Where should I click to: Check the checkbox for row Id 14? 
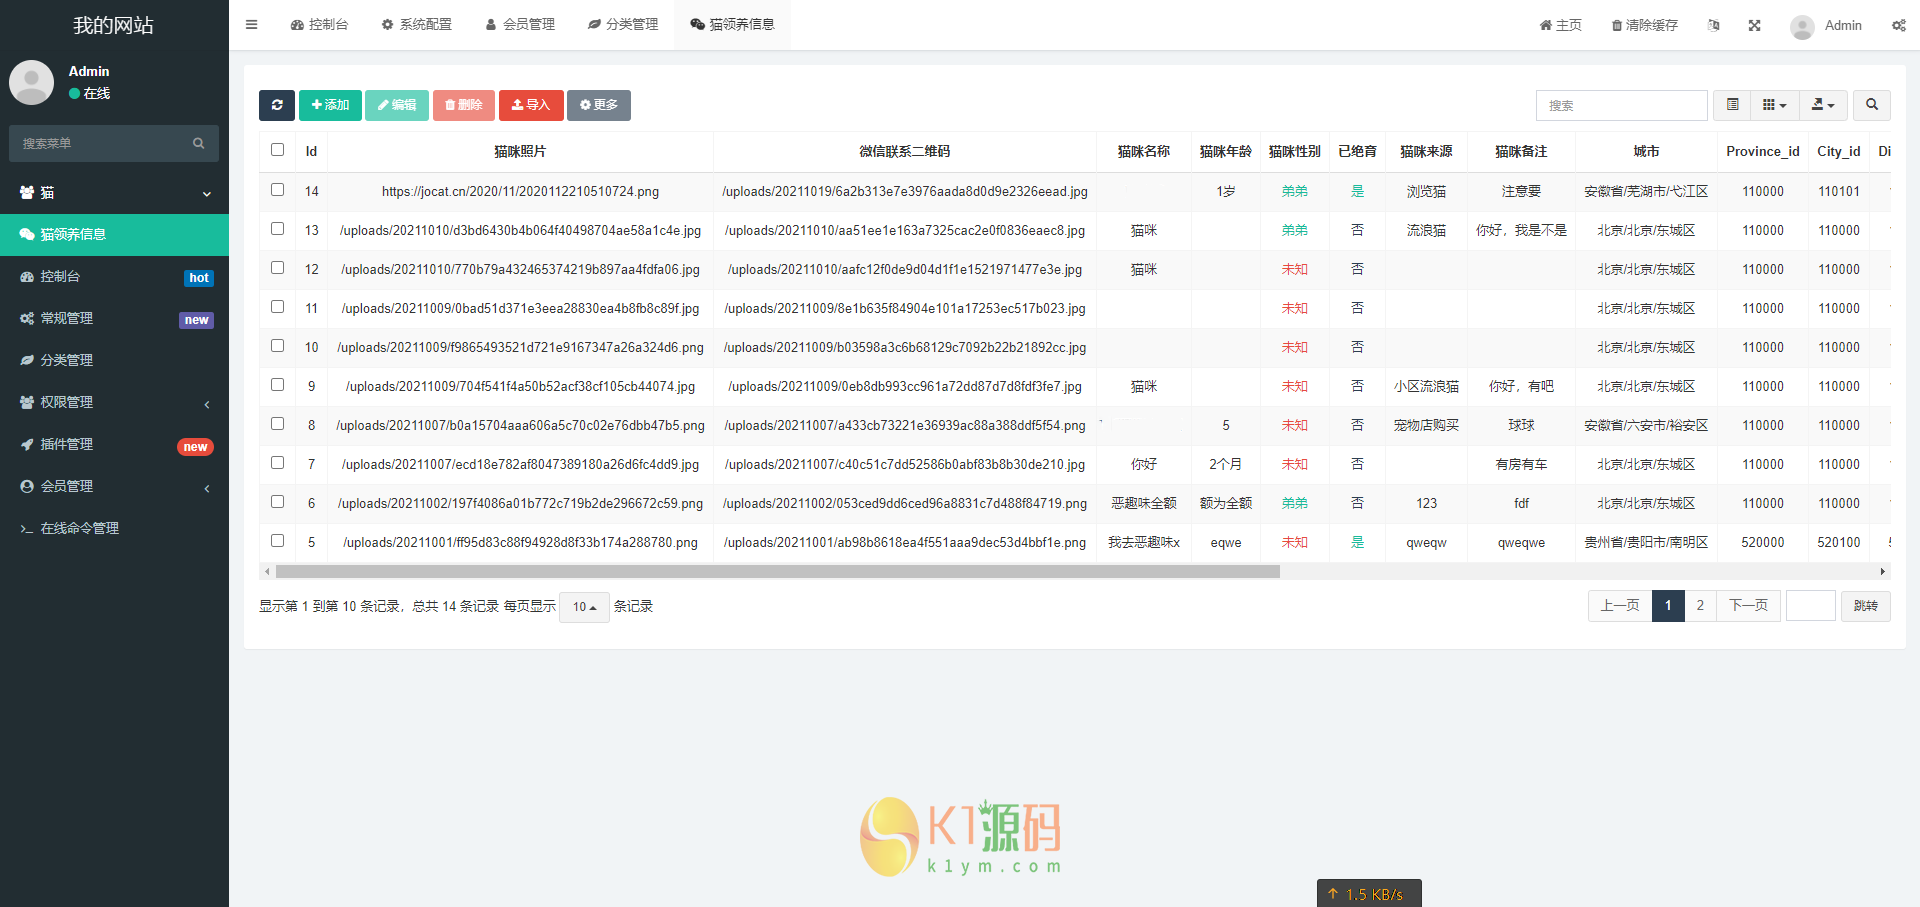click(277, 189)
